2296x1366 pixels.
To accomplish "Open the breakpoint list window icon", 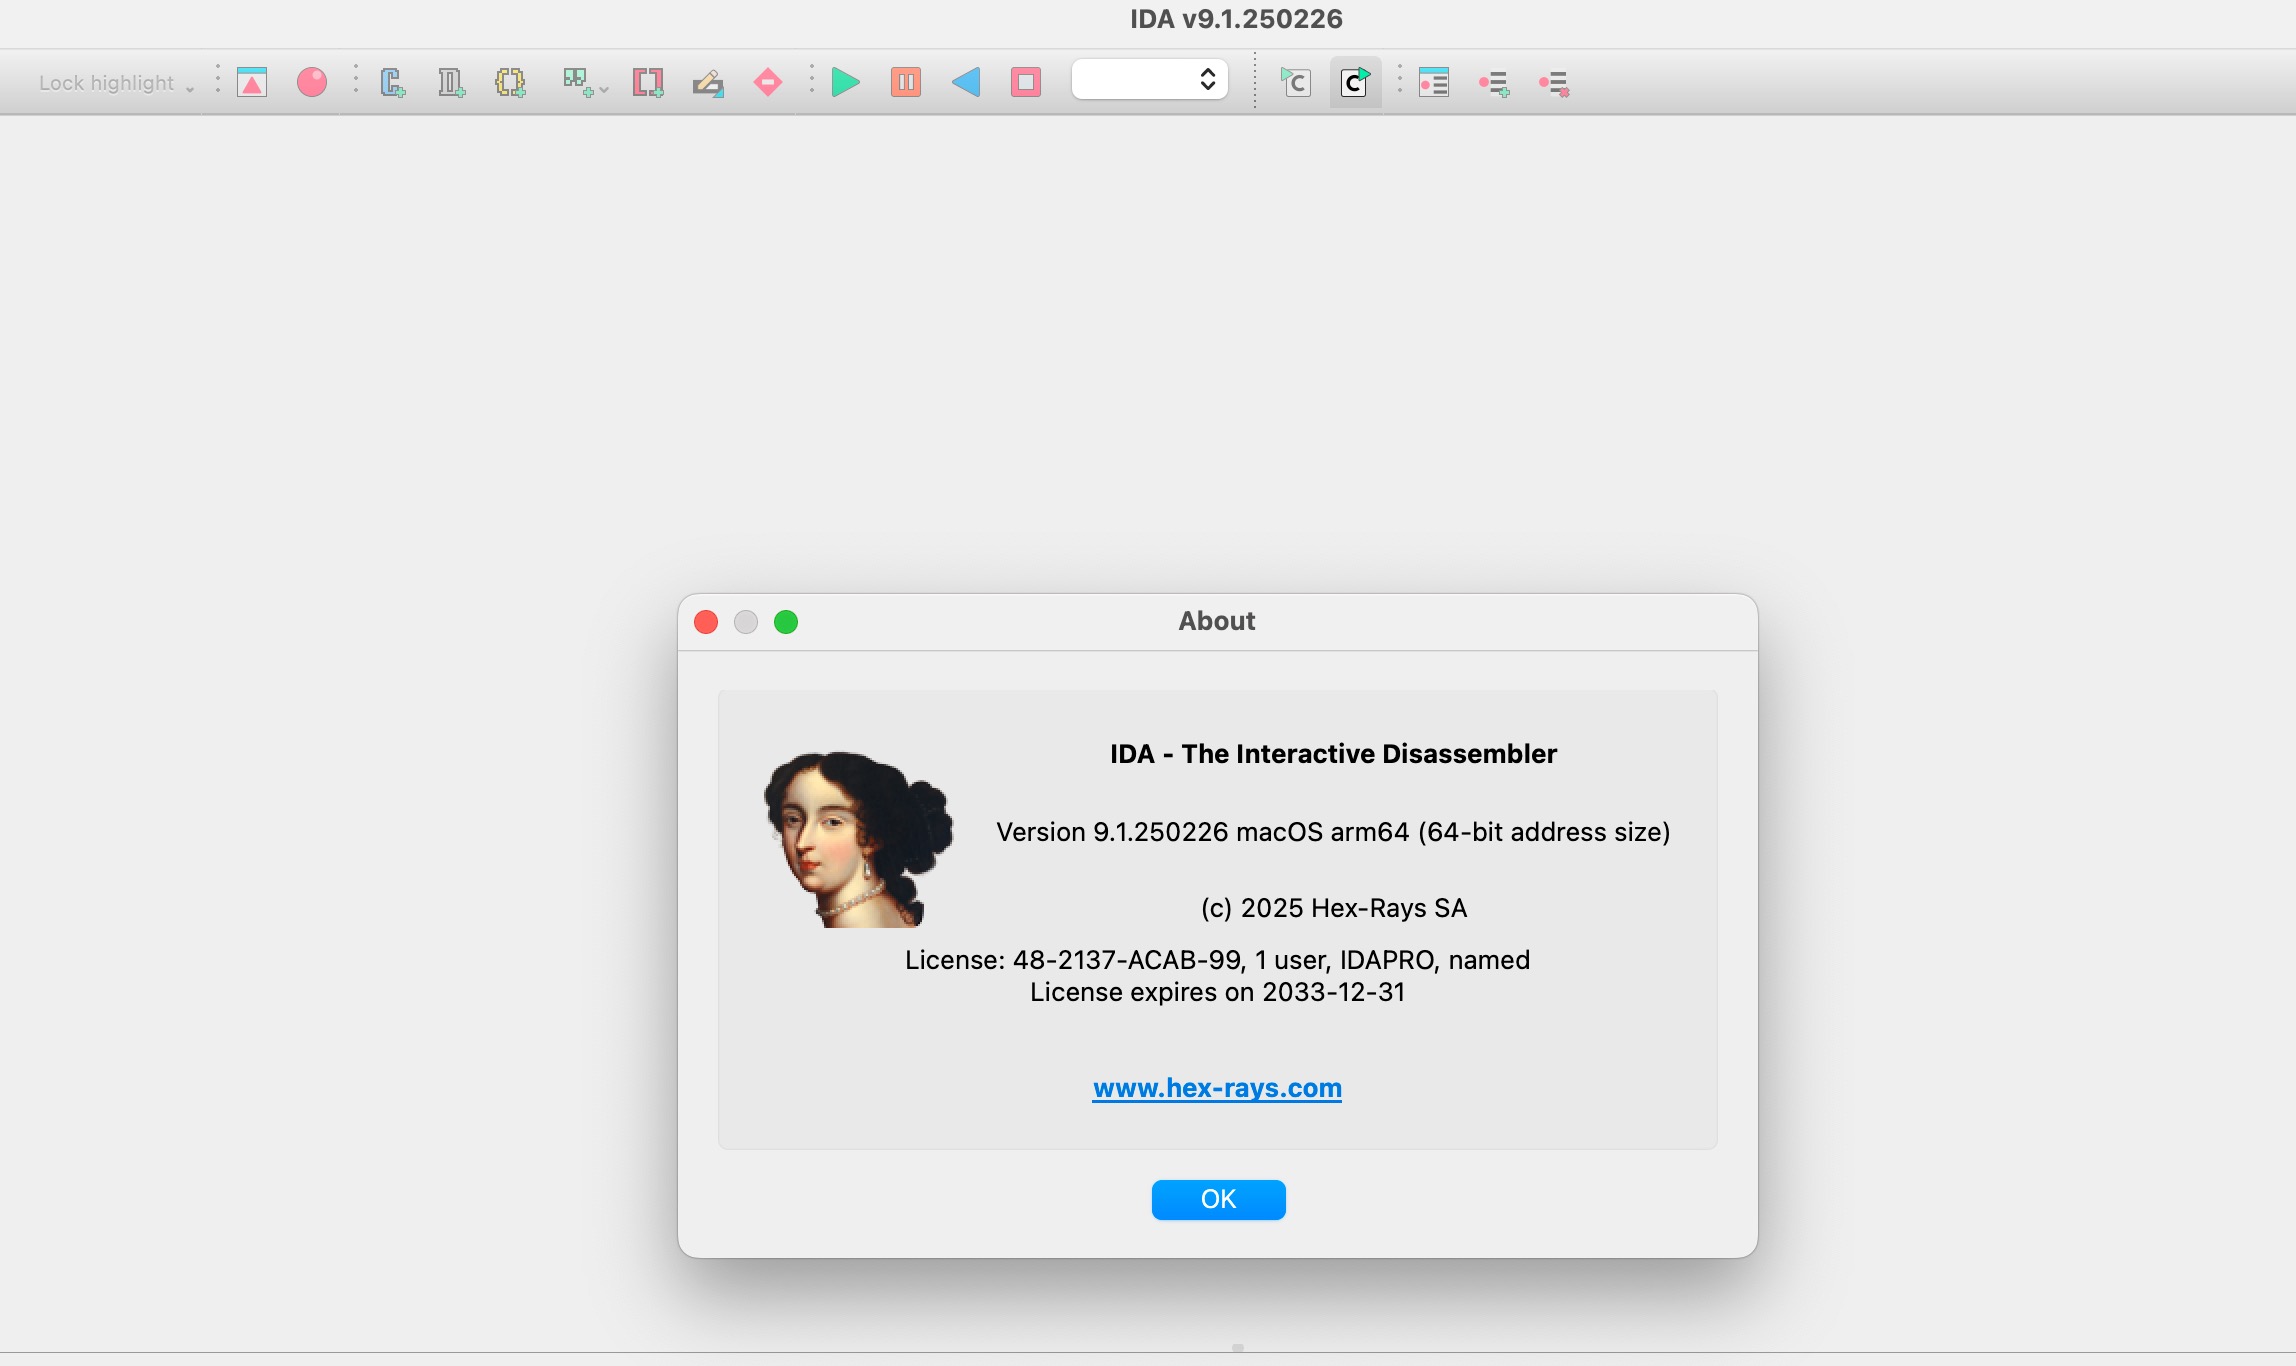I will (1434, 82).
